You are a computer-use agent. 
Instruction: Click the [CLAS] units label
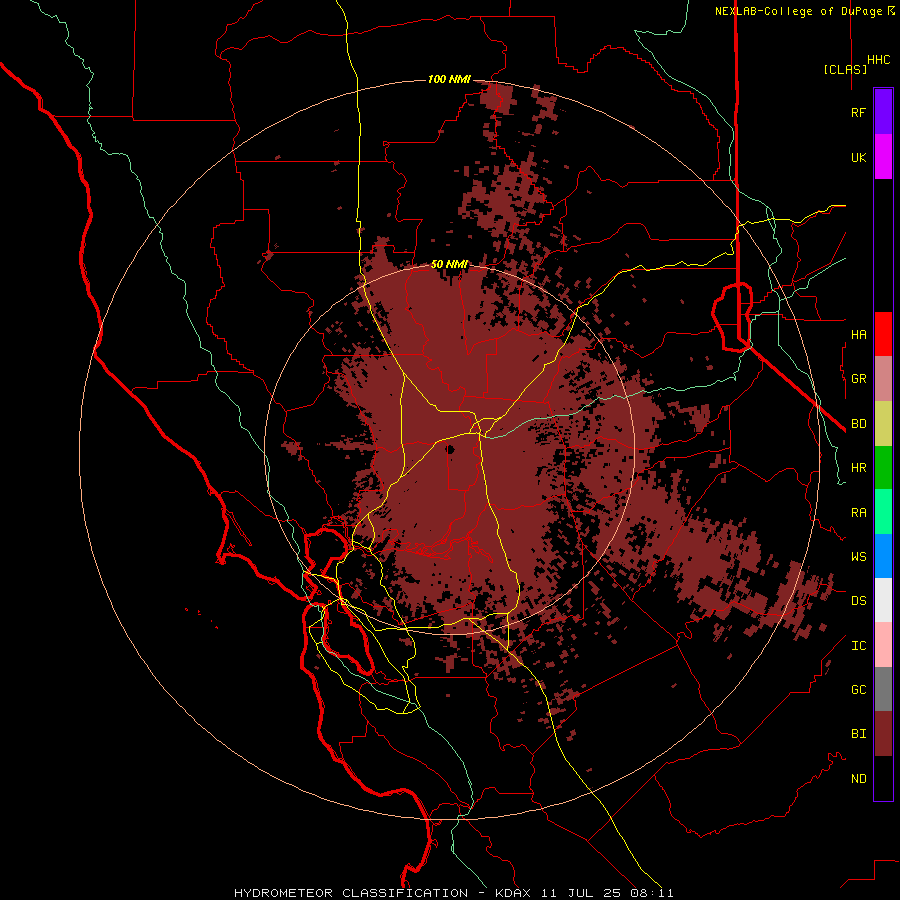pos(845,69)
